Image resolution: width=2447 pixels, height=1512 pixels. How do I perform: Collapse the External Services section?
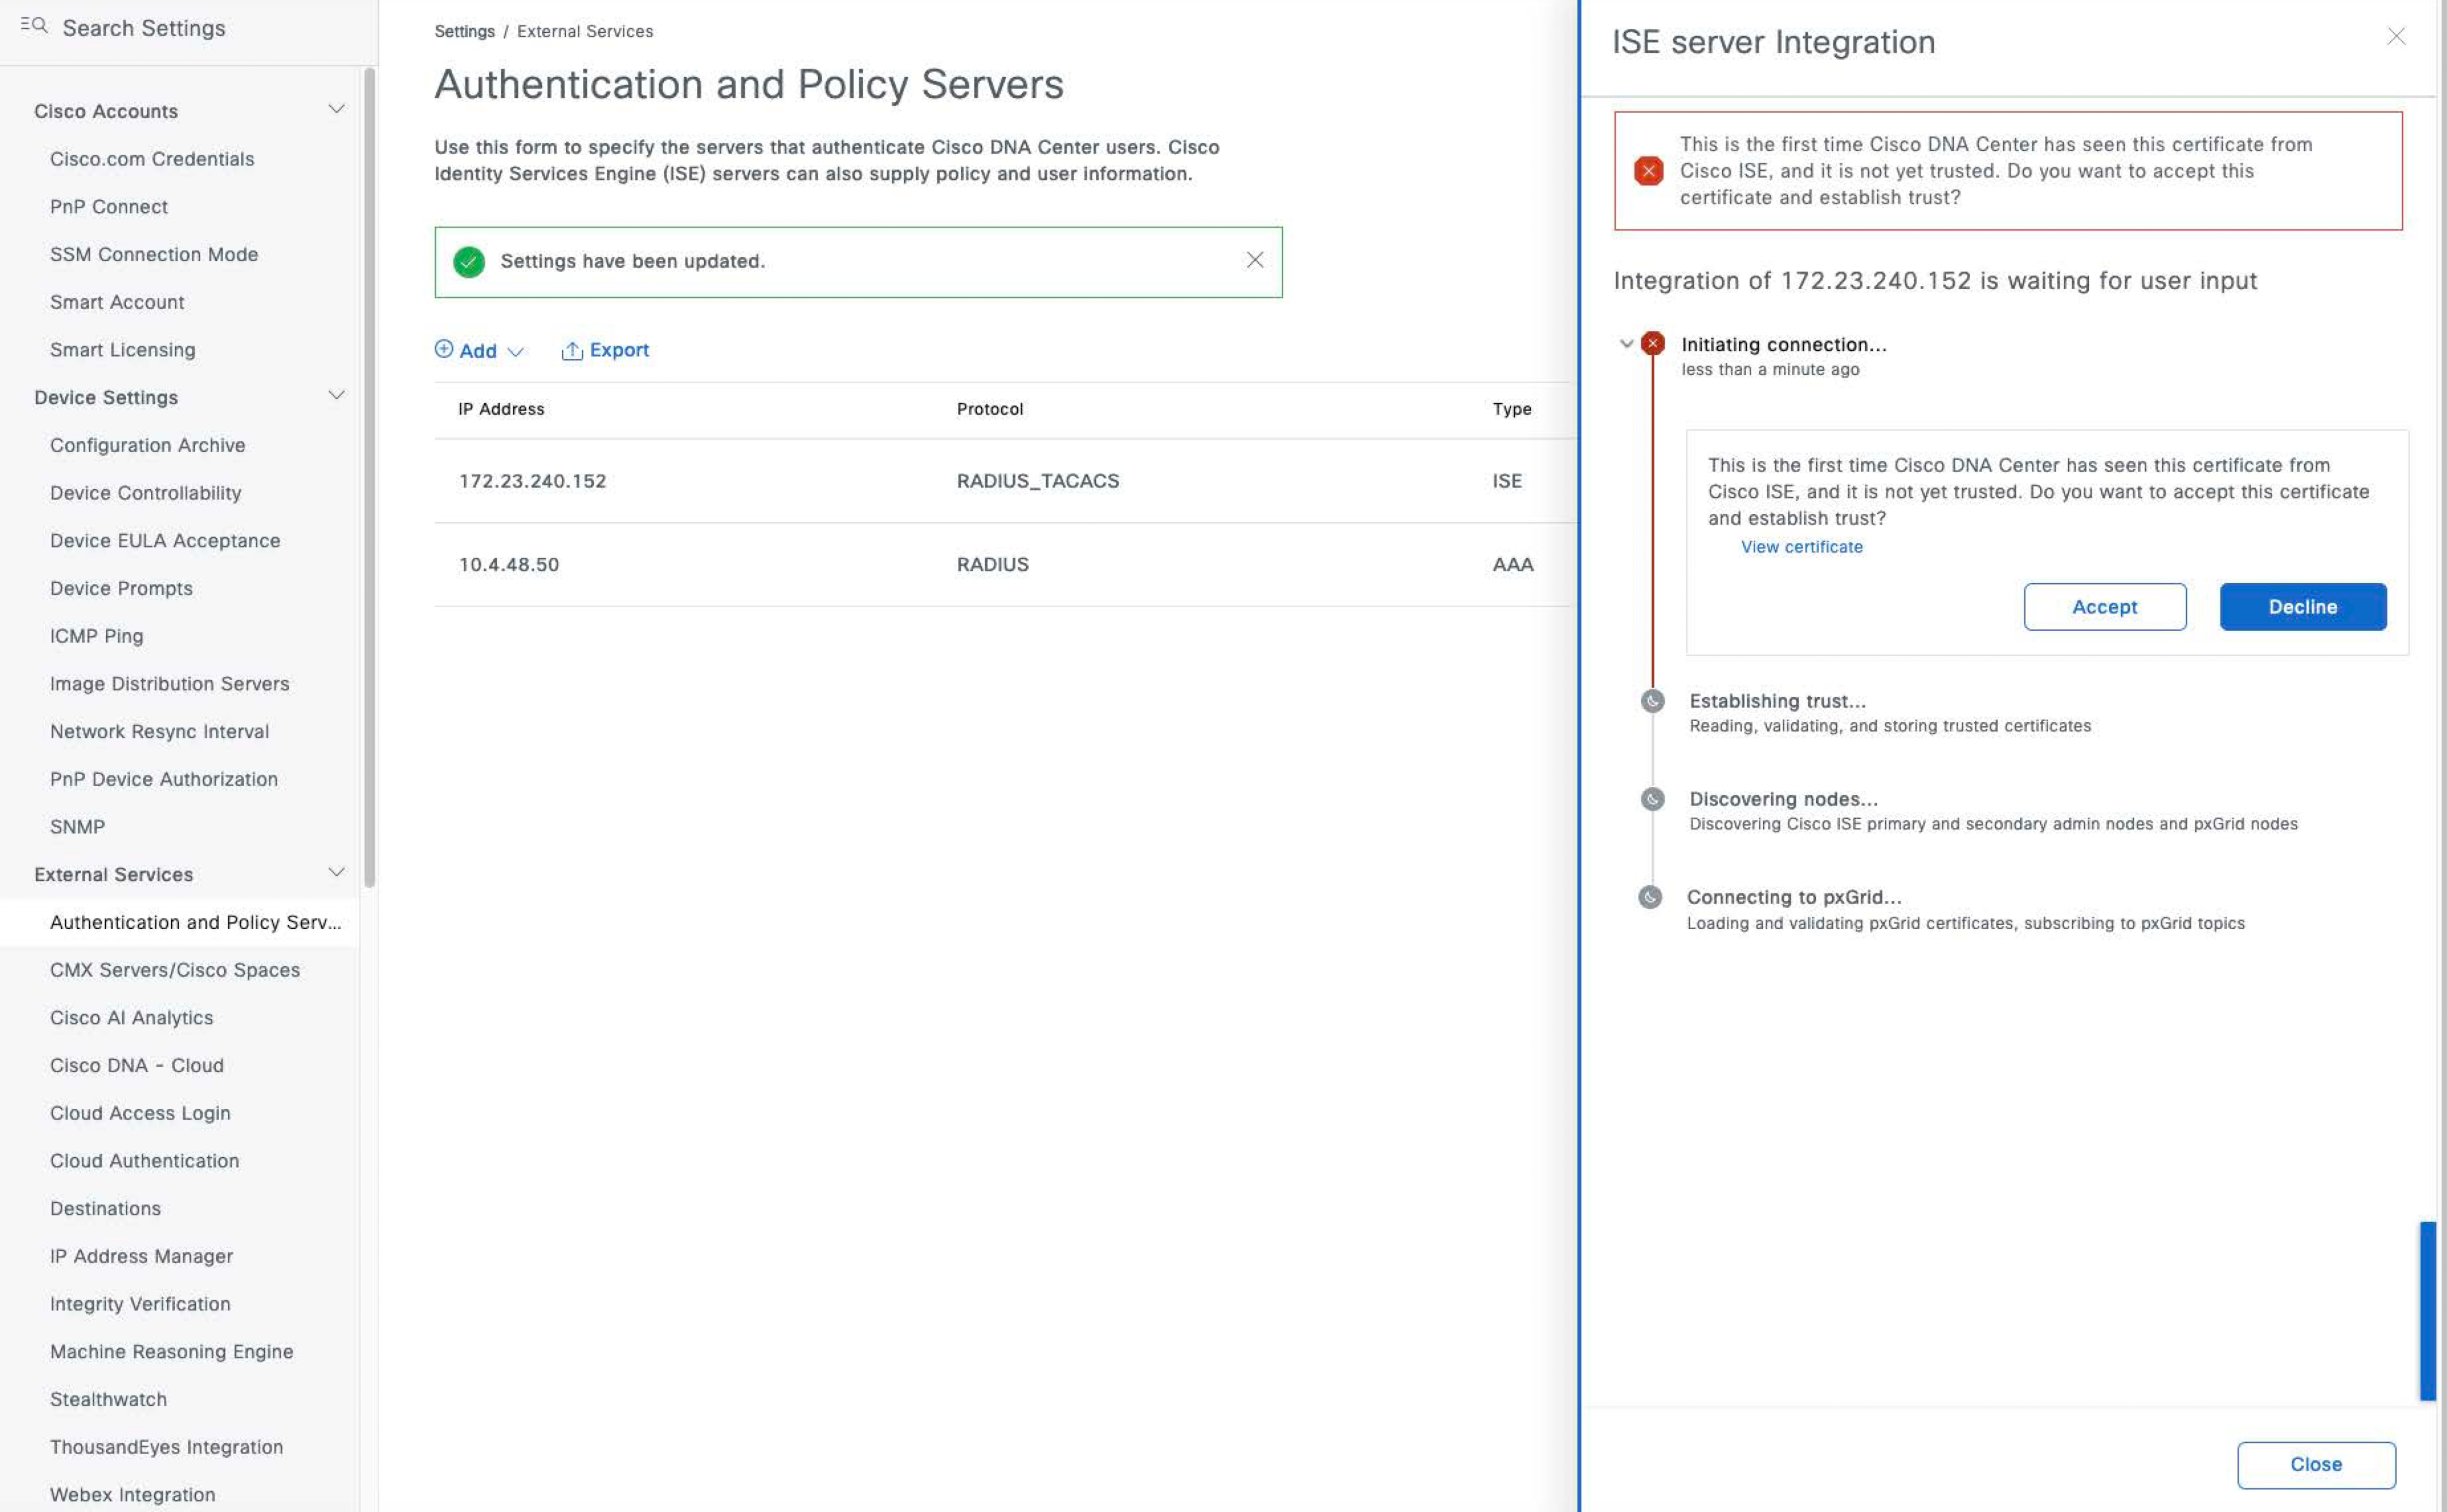[x=336, y=873]
